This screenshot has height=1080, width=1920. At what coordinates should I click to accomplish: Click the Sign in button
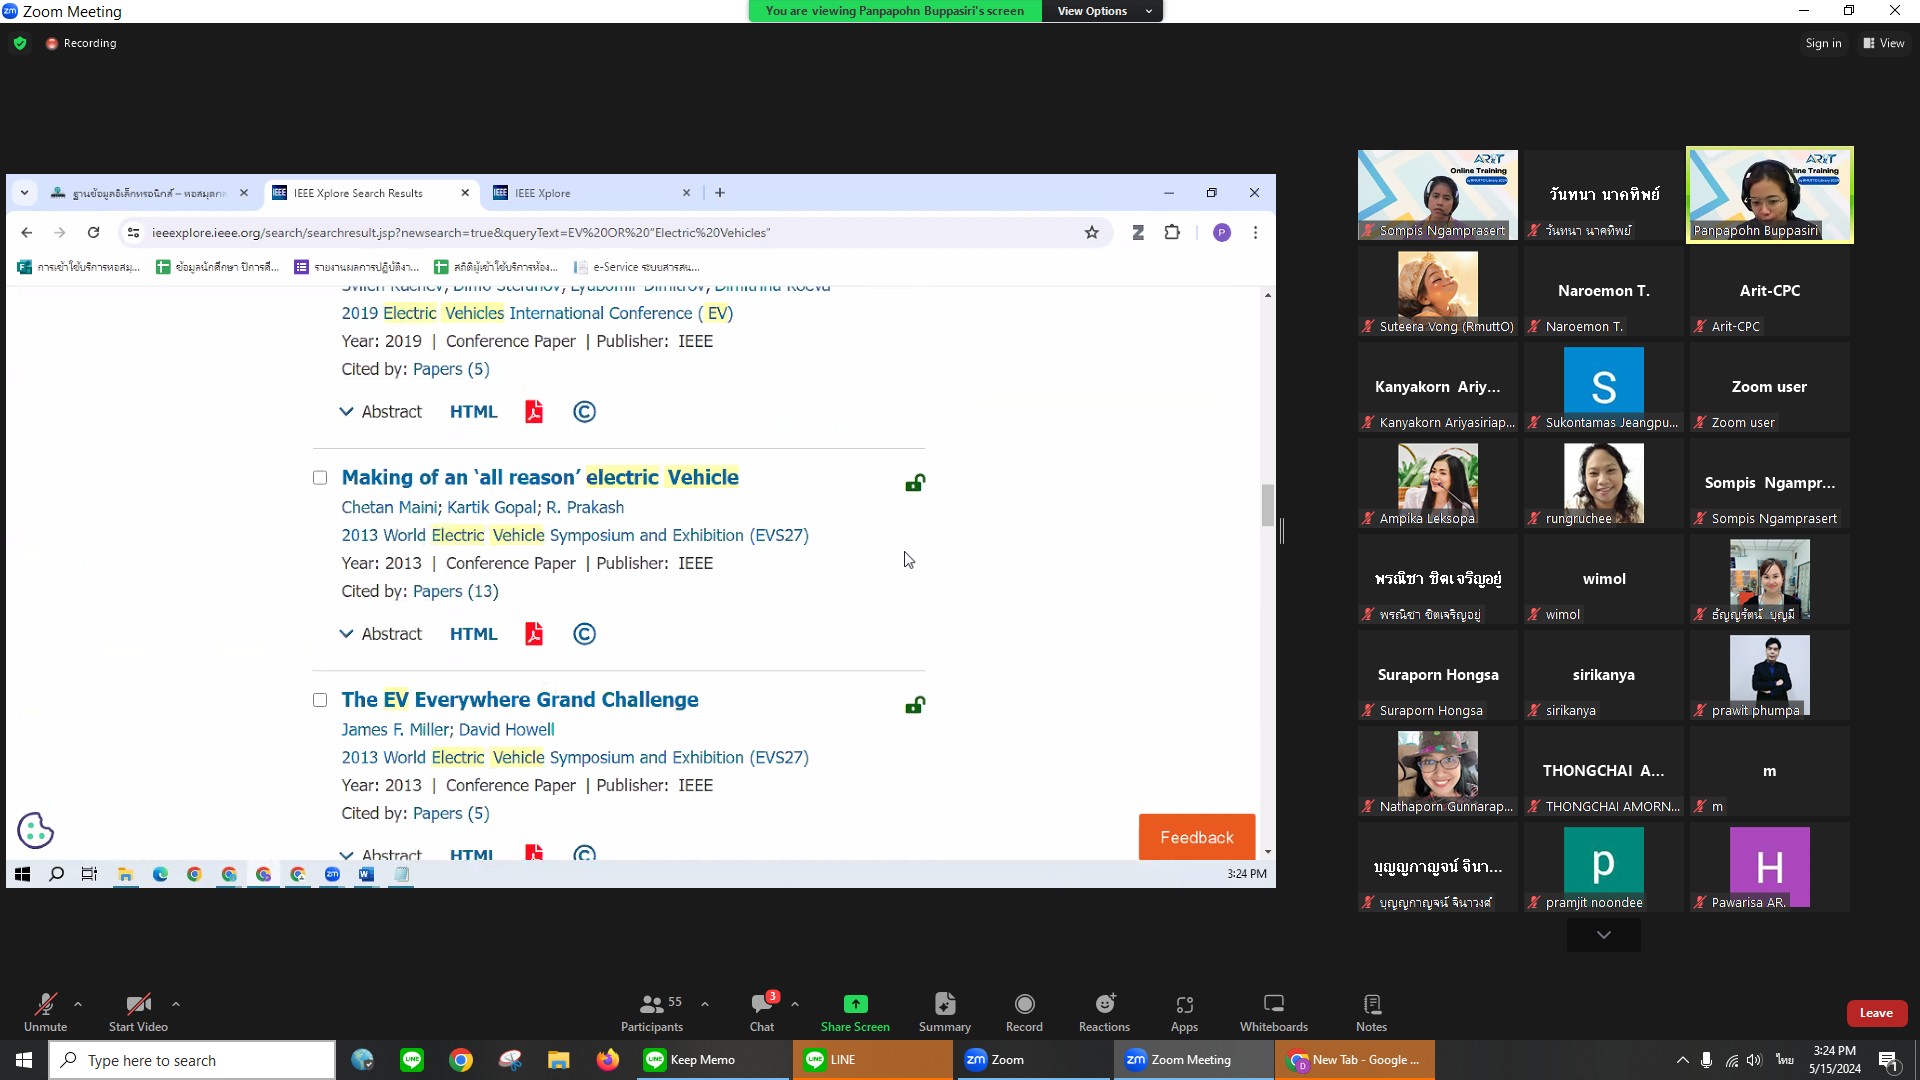pyautogui.click(x=1823, y=43)
